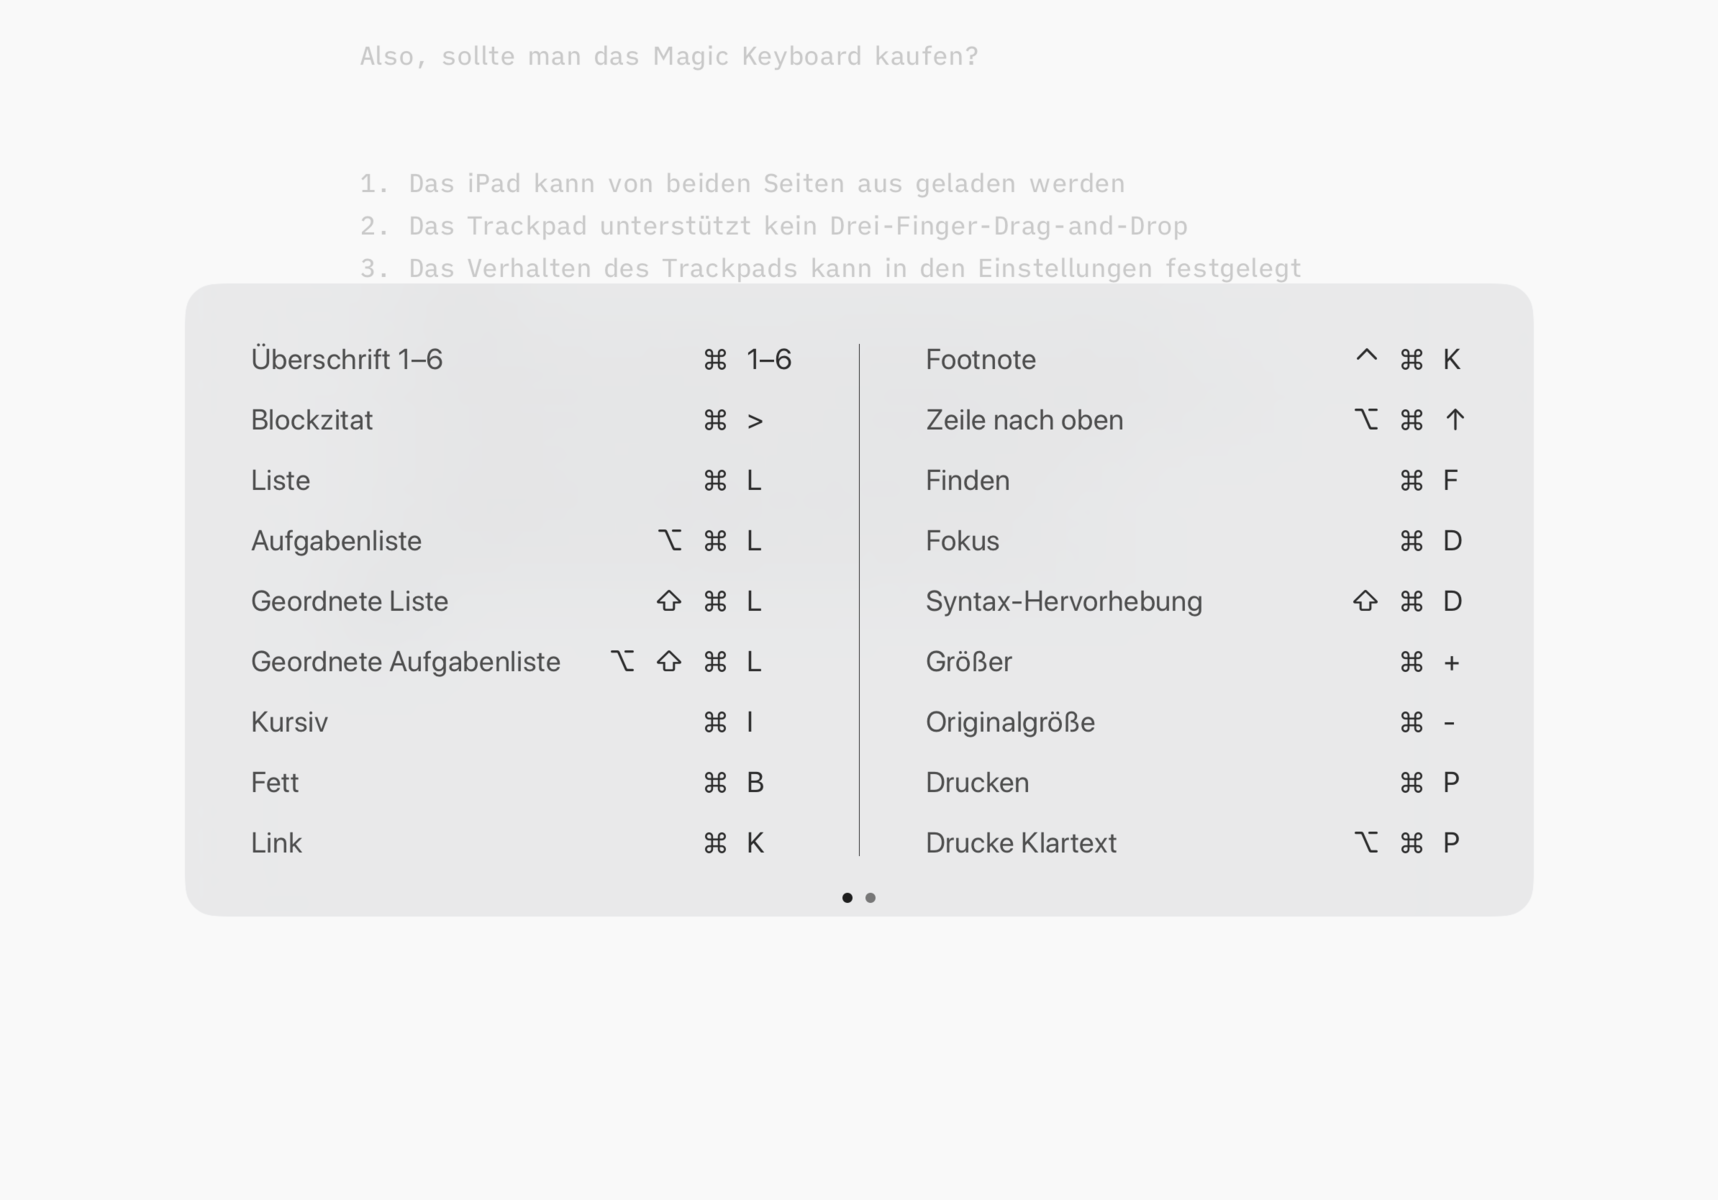
Task: Click the Command symbol in the Finden row
Action: [1411, 481]
